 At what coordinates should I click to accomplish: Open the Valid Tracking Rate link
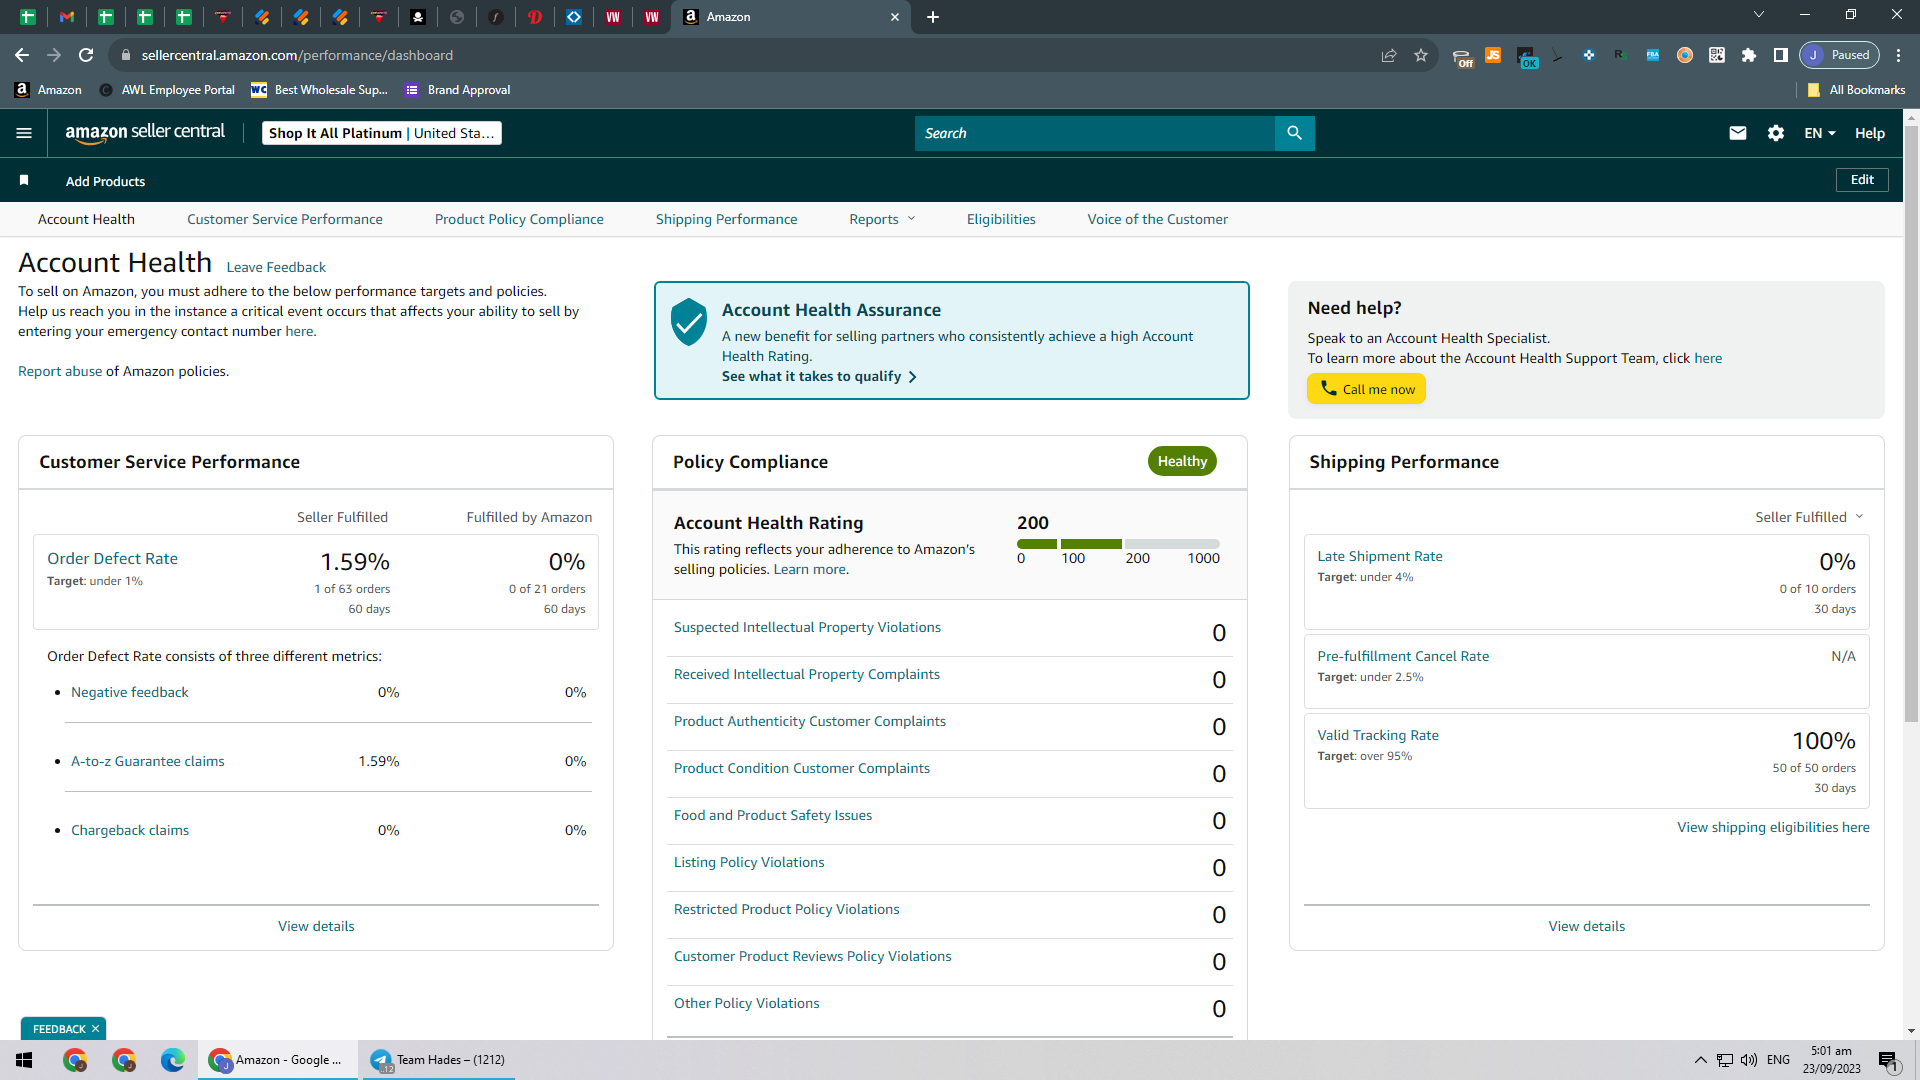[1378, 735]
